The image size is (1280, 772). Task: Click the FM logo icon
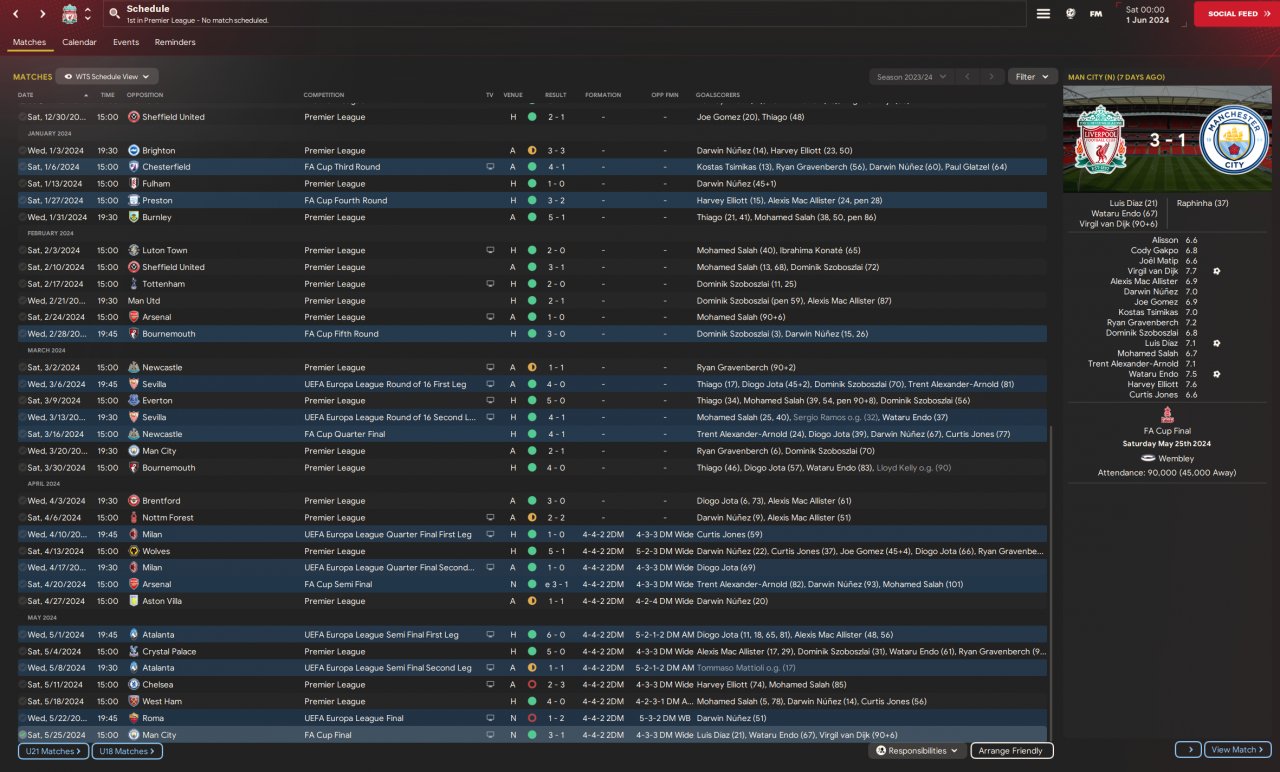tap(1096, 14)
